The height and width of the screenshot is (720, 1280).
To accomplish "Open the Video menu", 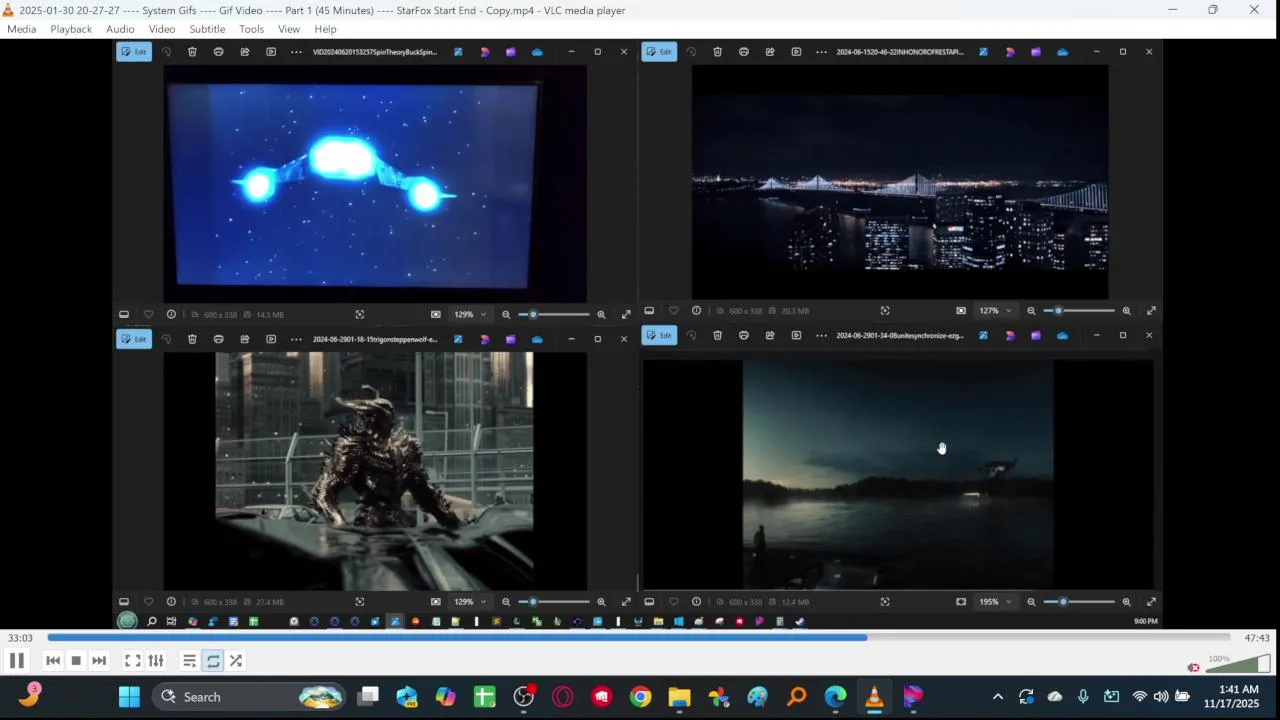I will click(x=162, y=29).
